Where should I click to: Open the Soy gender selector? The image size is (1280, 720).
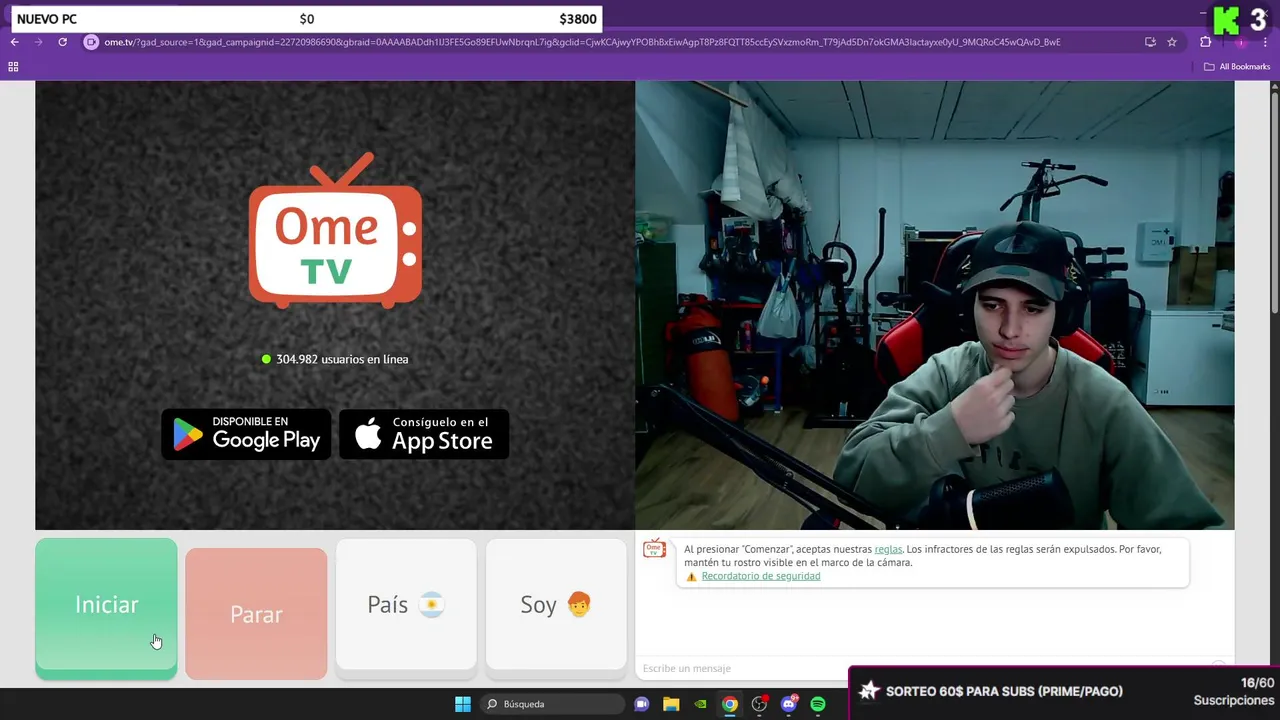[556, 605]
